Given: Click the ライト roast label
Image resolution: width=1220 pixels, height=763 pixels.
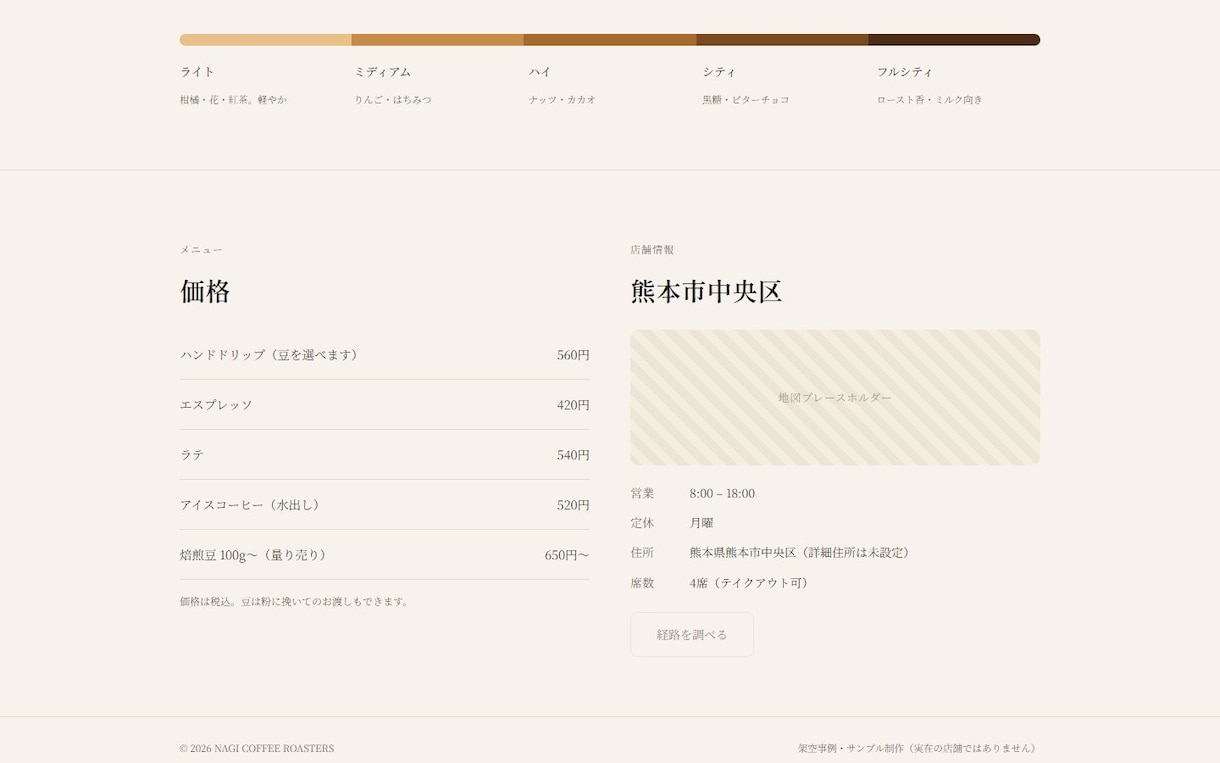Looking at the screenshot, I should click(197, 72).
